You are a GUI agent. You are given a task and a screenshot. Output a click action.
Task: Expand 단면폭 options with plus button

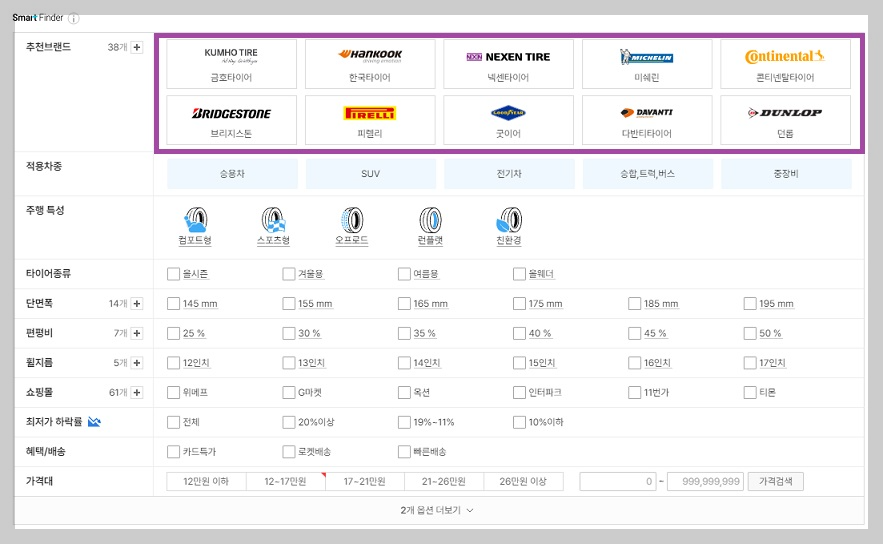pyautogui.click(x=137, y=304)
